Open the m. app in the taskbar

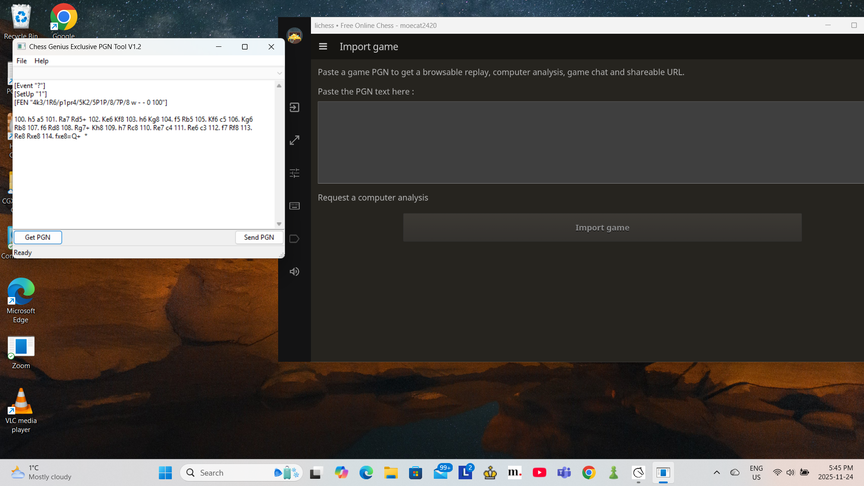(515, 473)
